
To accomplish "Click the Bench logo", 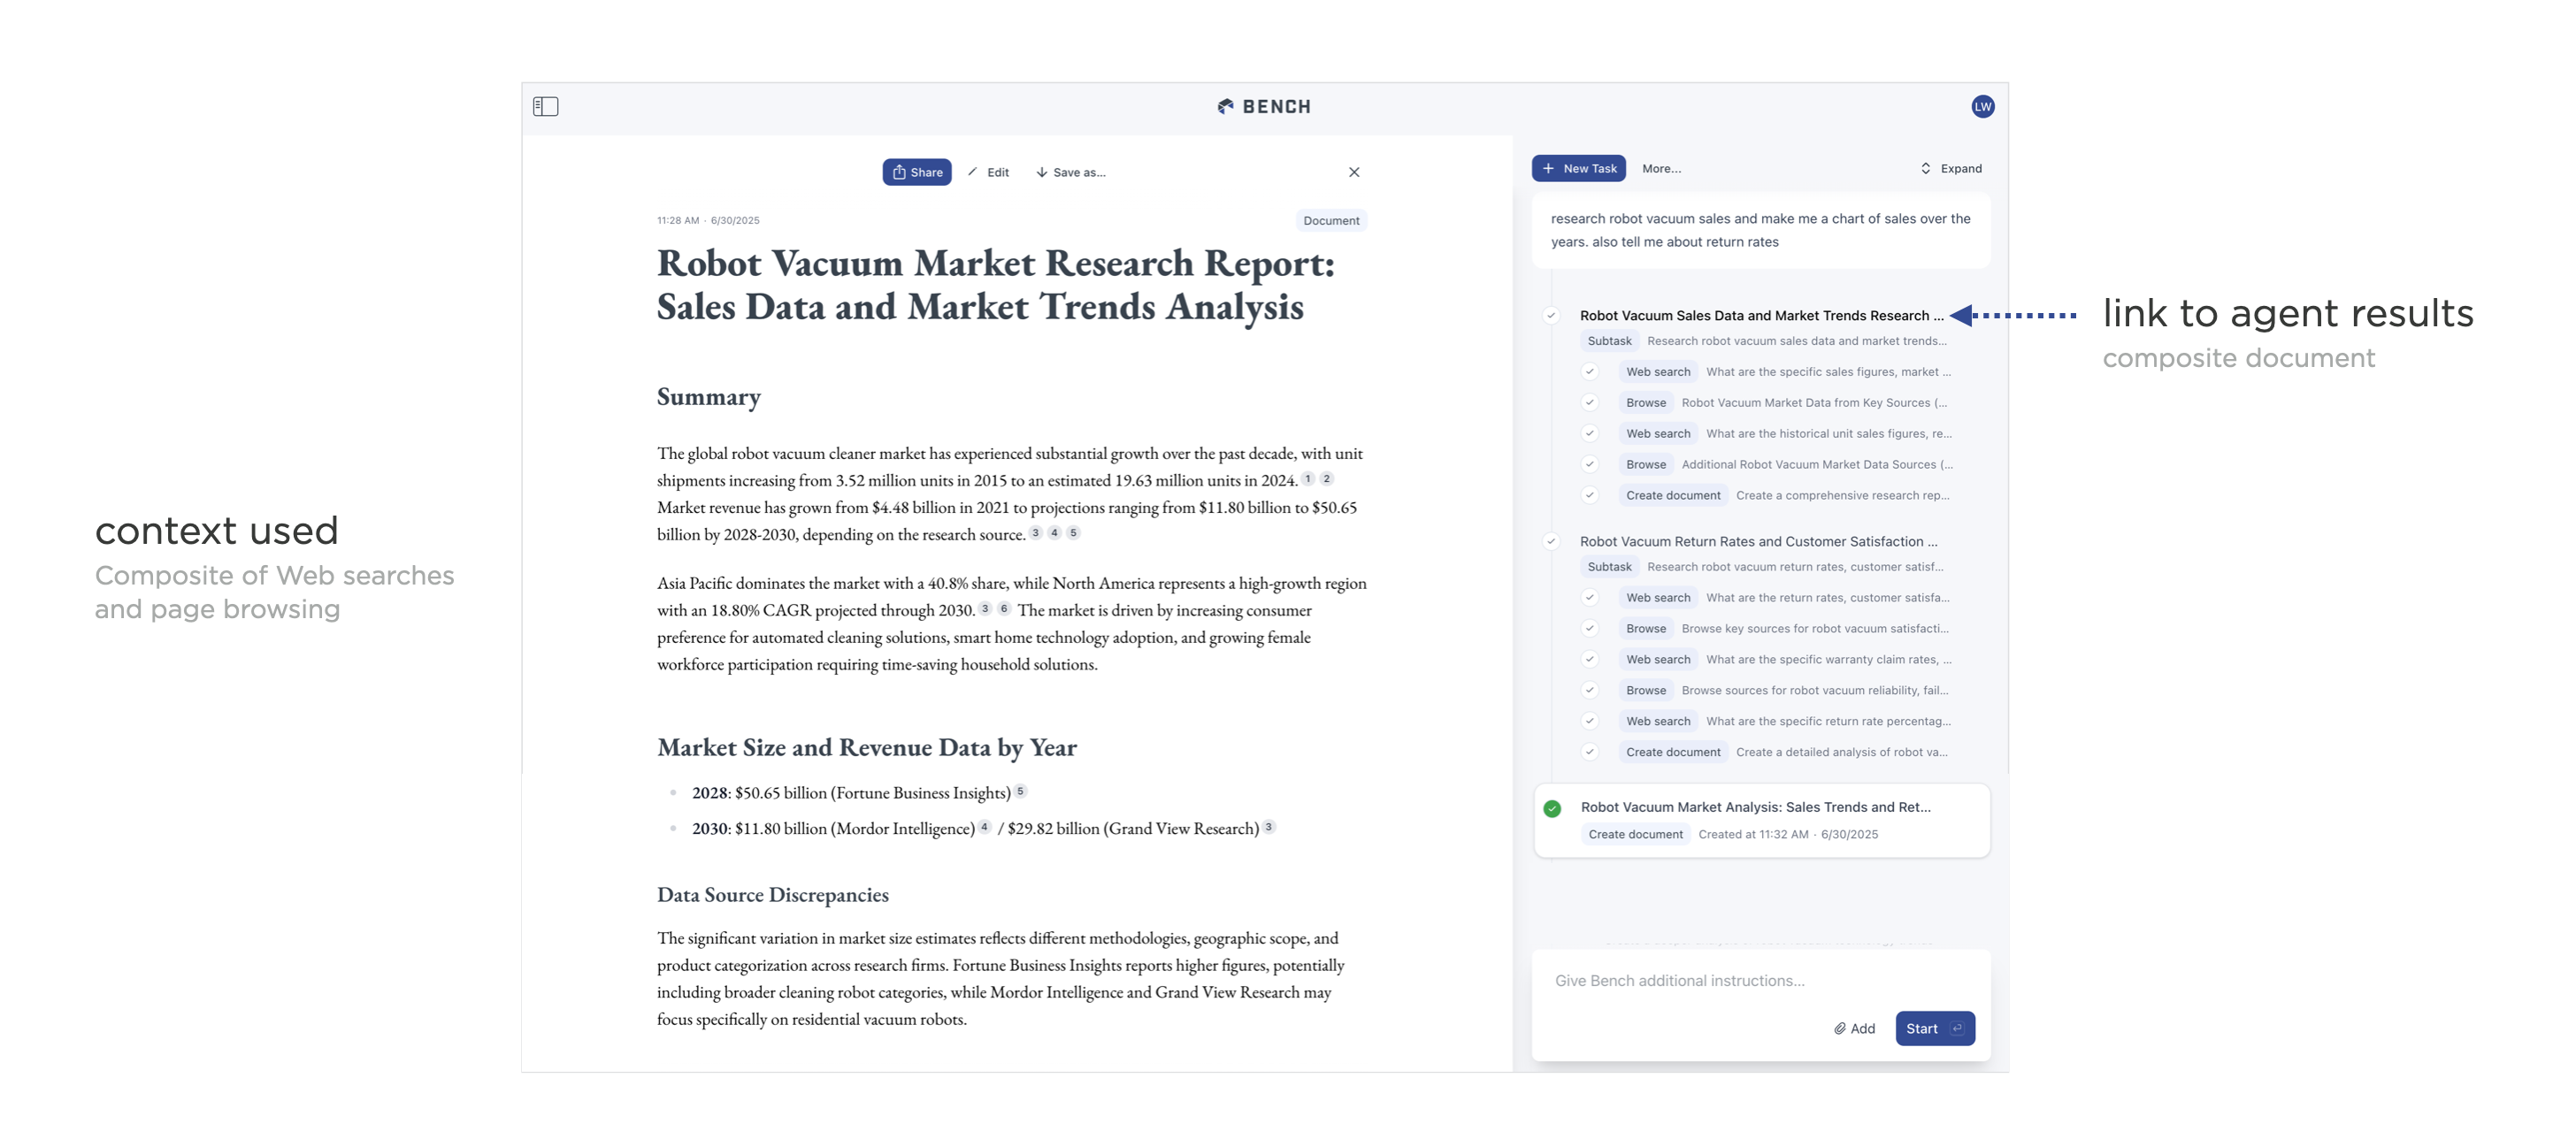I will 1264,106.
